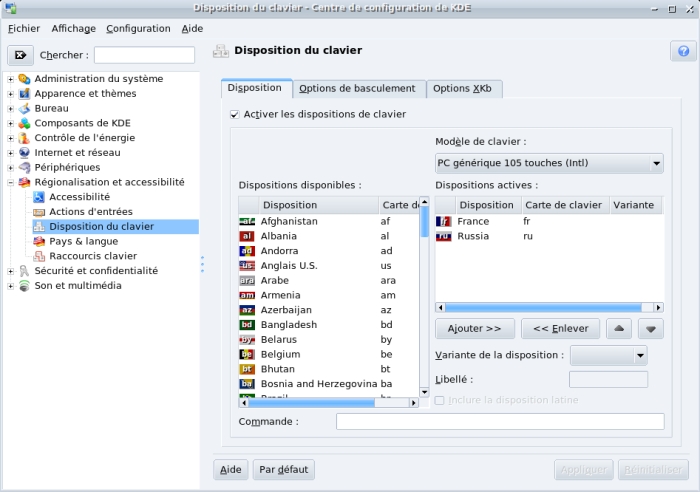
Task: Open Accessibilité item in the sidebar
Action: point(79,197)
